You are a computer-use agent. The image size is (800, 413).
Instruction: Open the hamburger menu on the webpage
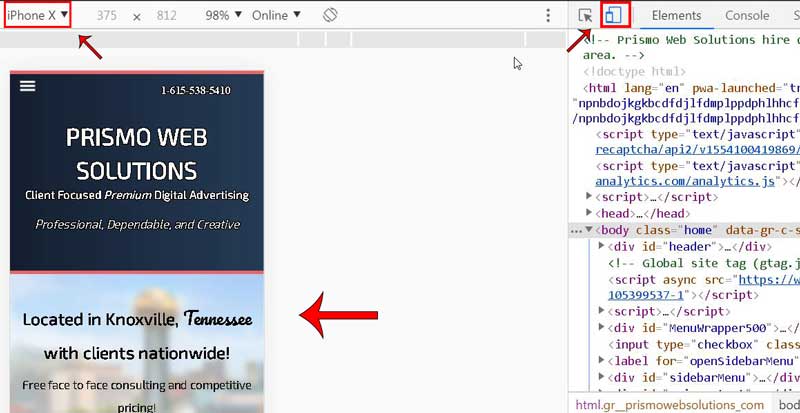pos(27,86)
